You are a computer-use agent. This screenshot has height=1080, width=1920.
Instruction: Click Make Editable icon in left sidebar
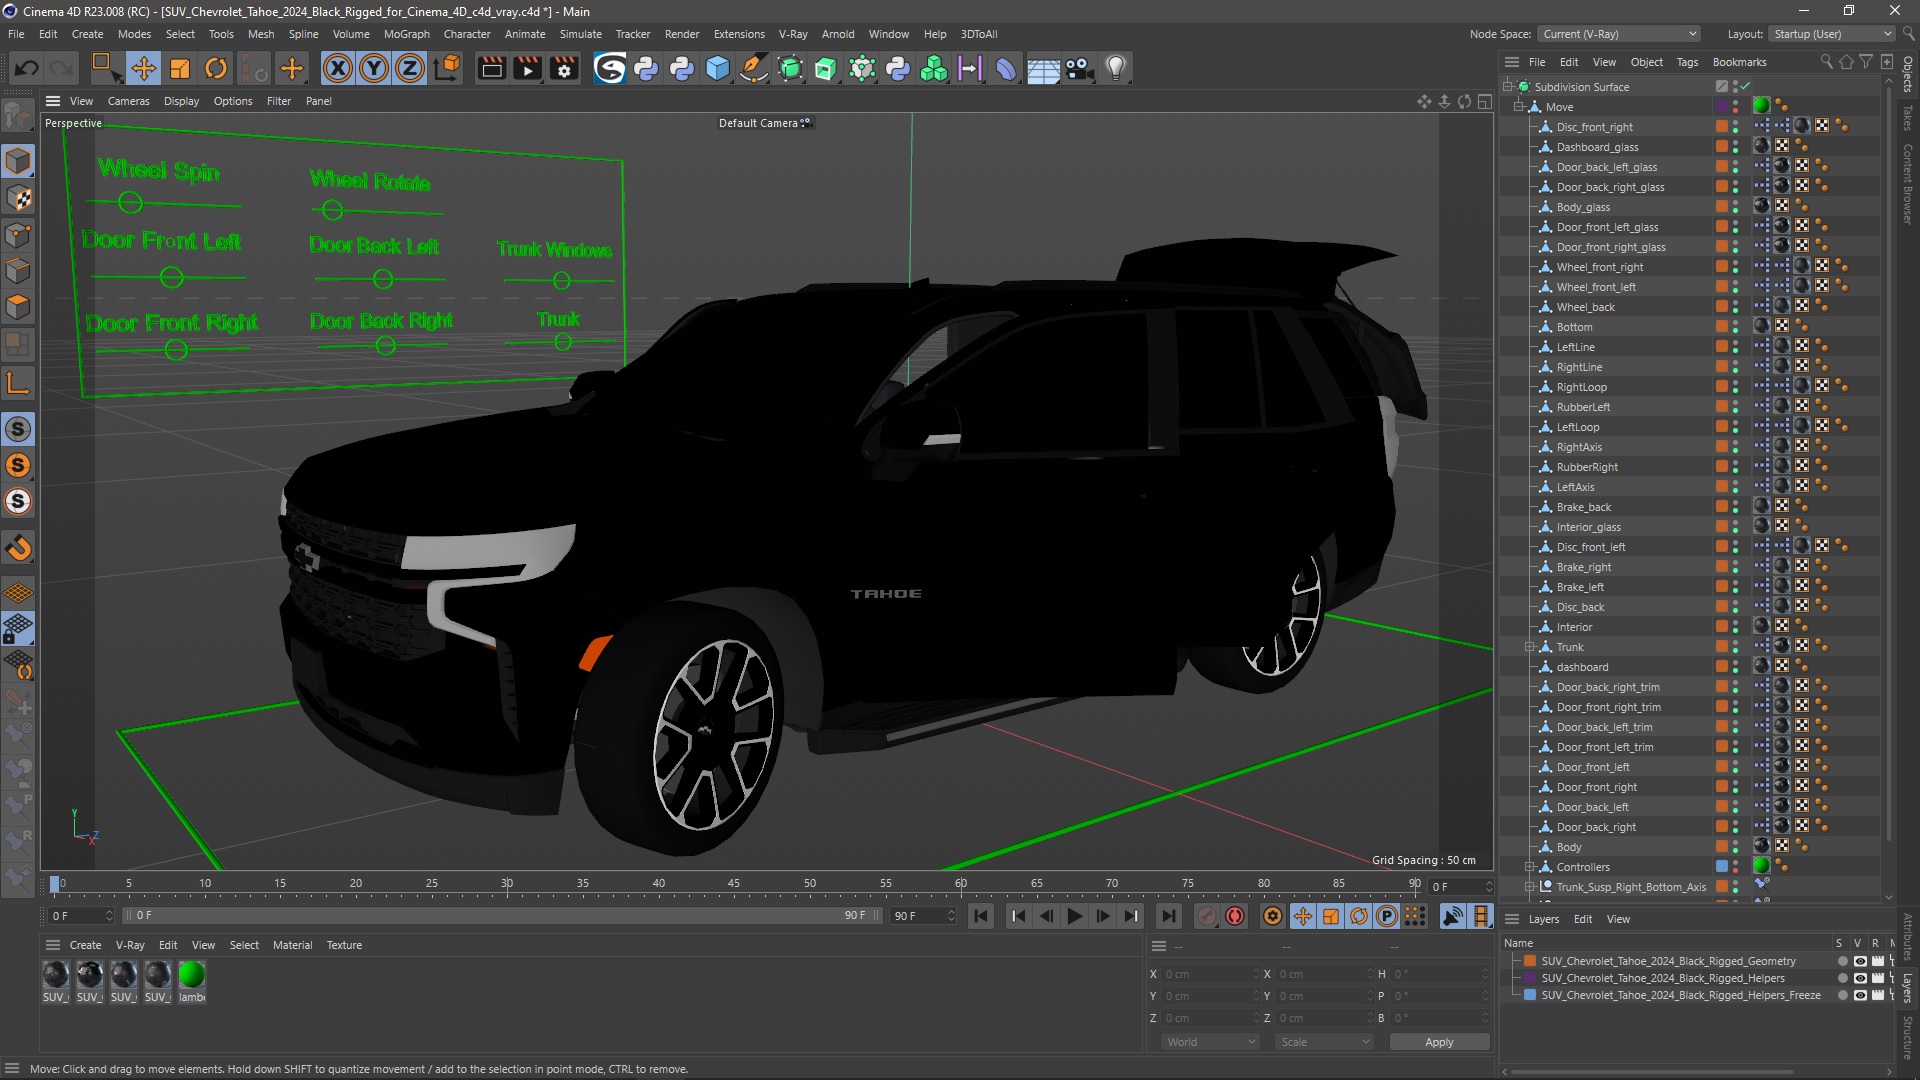[18, 116]
